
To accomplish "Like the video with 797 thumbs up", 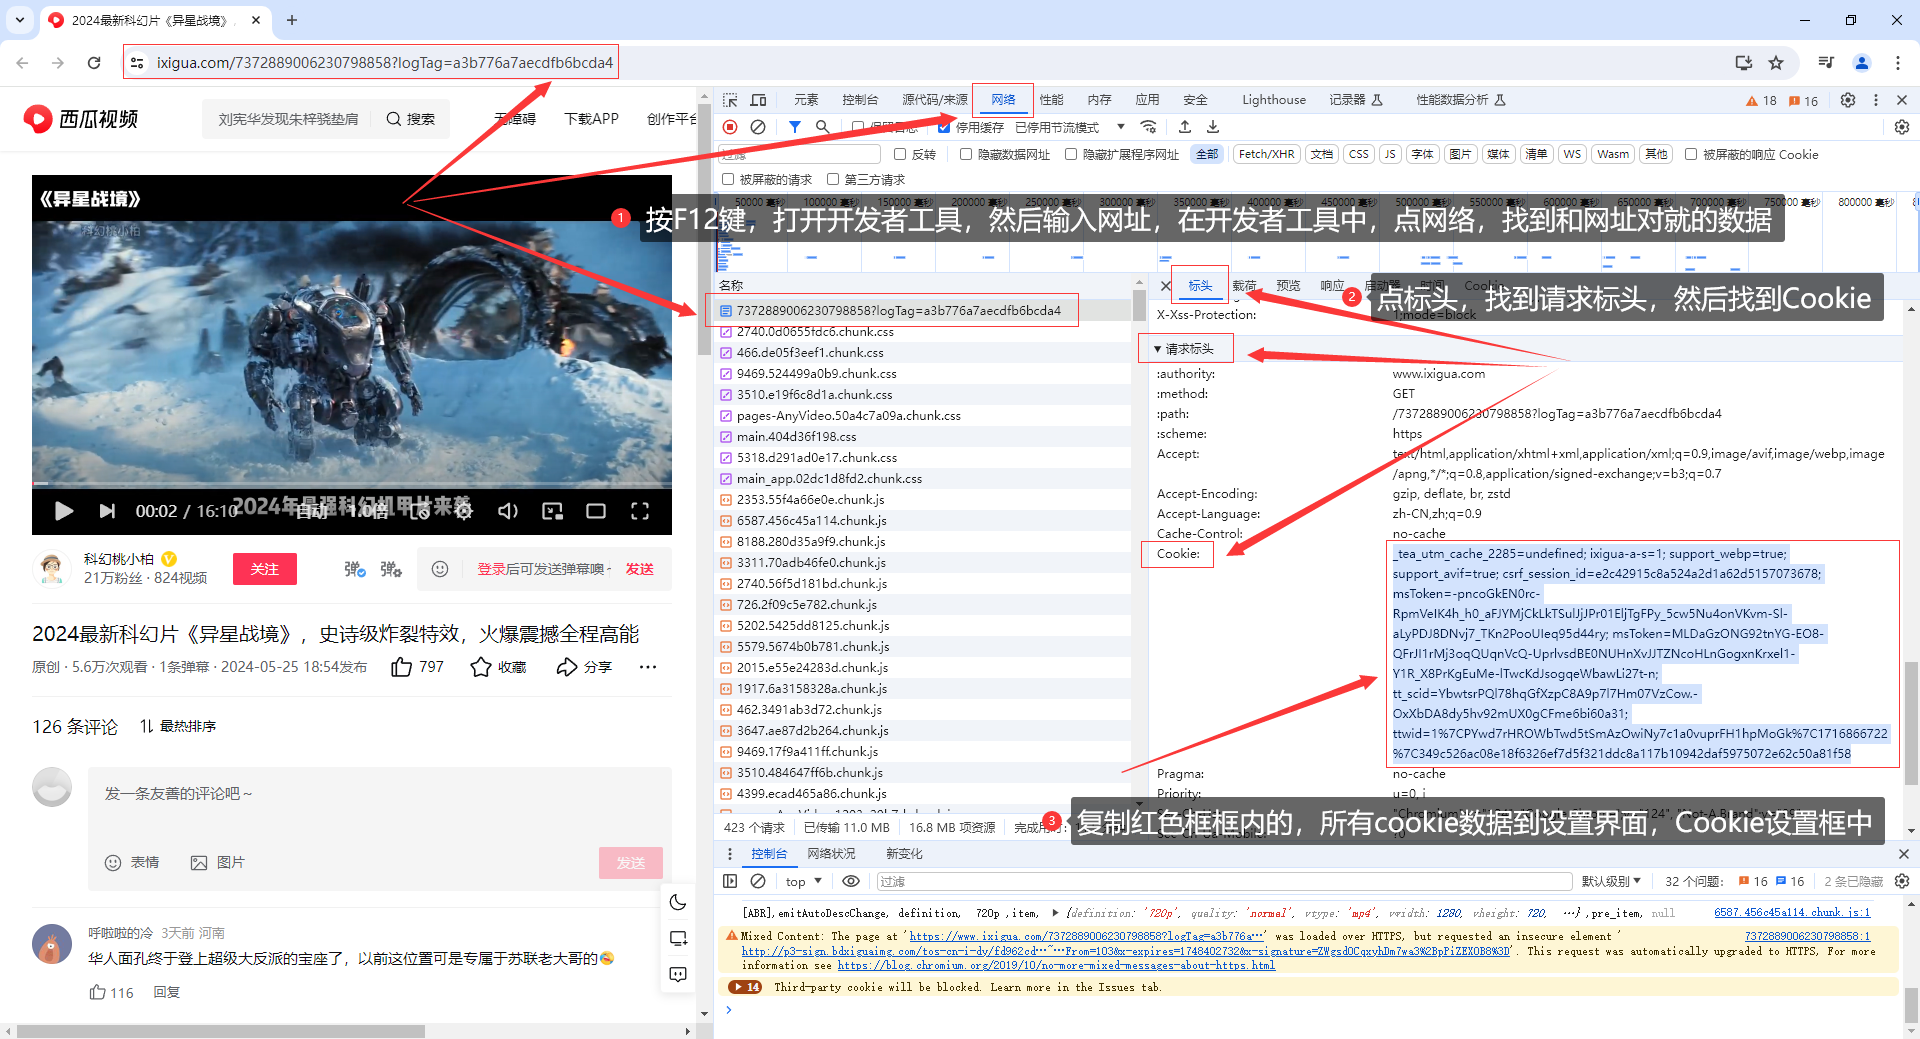I will (x=417, y=667).
